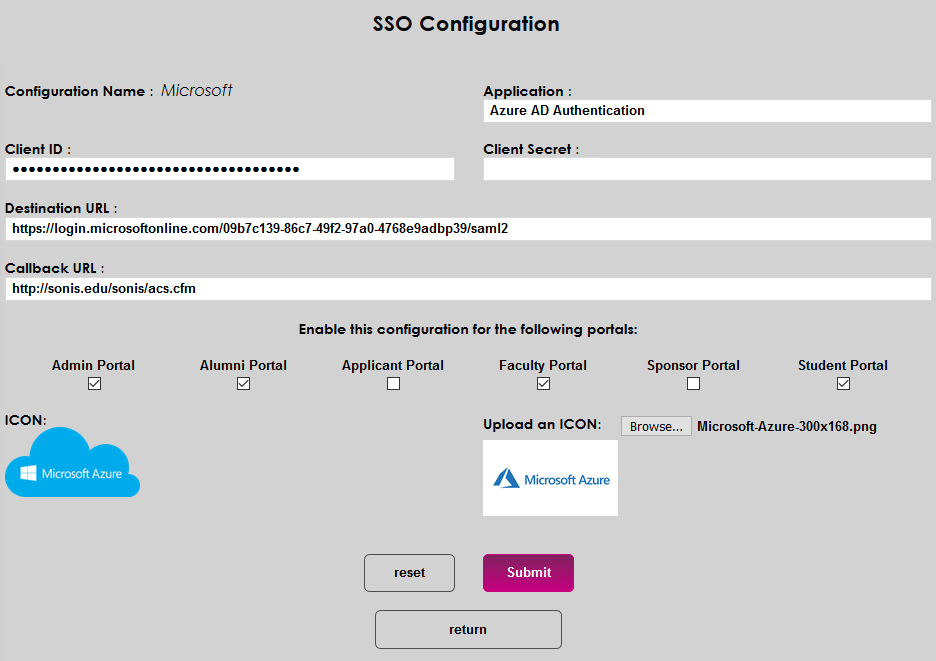Click the Microsoft Azure cloud icon

72,463
